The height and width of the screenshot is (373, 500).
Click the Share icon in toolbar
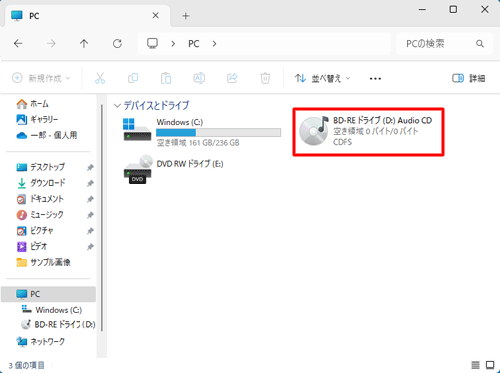coord(232,78)
